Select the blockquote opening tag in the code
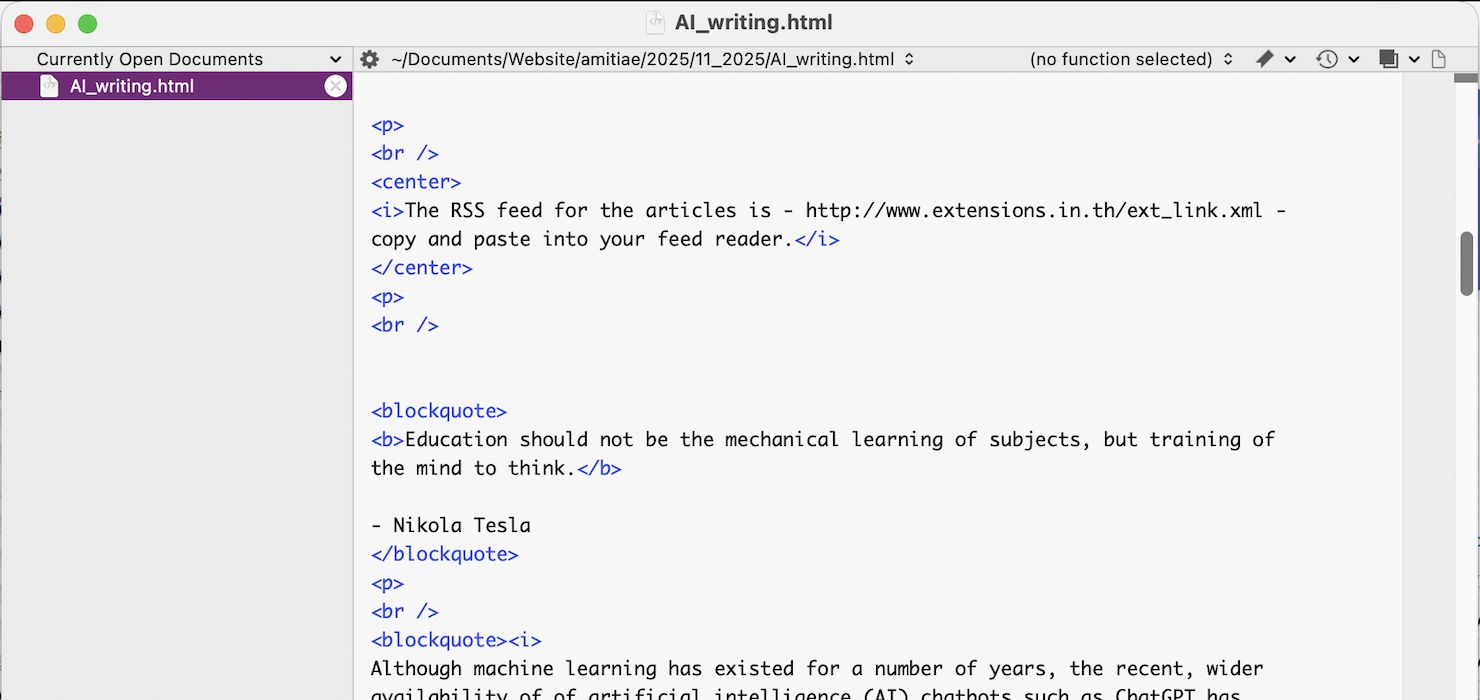The width and height of the screenshot is (1480, 700). pos(438,410)
